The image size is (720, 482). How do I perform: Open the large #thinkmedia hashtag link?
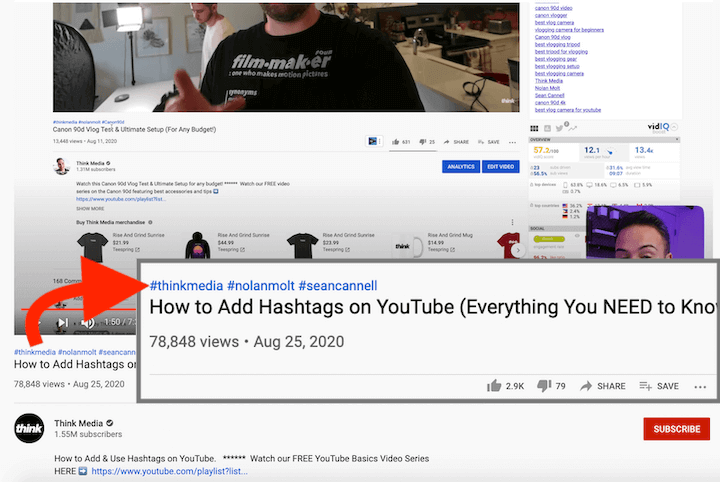pos(186,286)
